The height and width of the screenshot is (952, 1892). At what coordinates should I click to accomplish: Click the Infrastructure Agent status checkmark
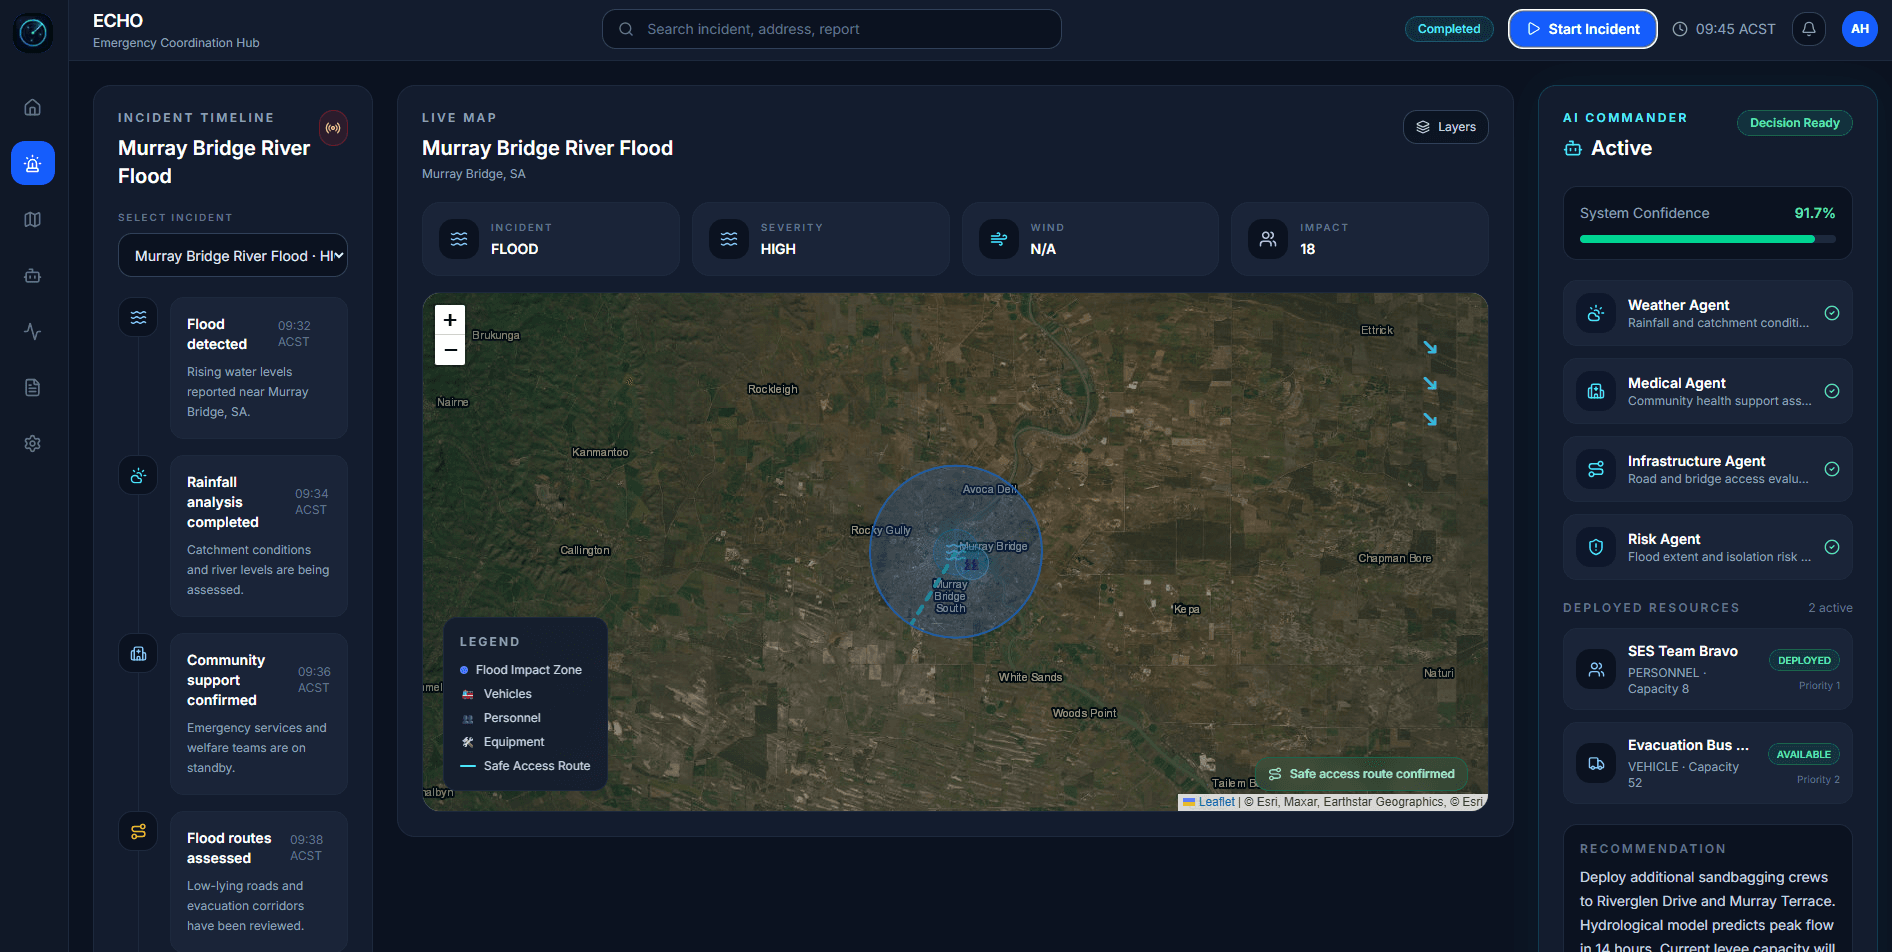(1832, 469)
